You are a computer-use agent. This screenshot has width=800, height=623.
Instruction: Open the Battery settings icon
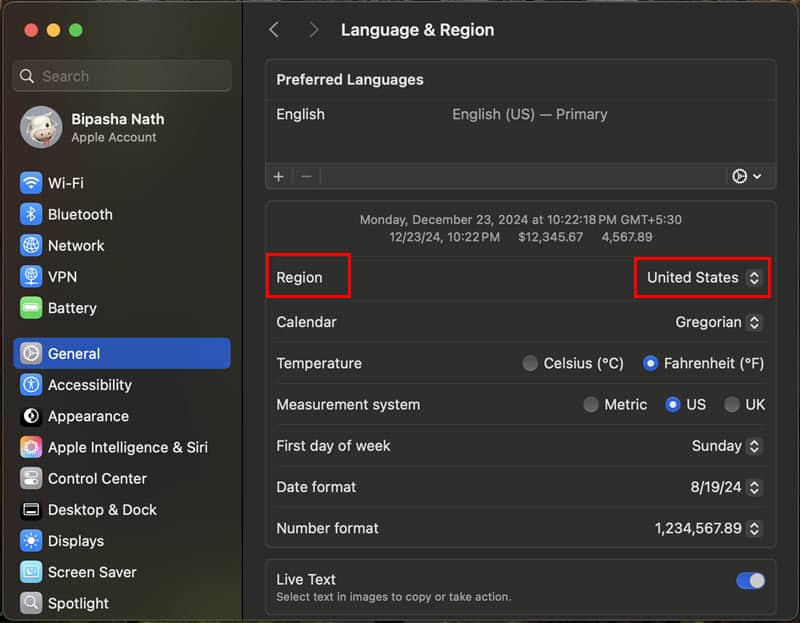click(31, 308)
